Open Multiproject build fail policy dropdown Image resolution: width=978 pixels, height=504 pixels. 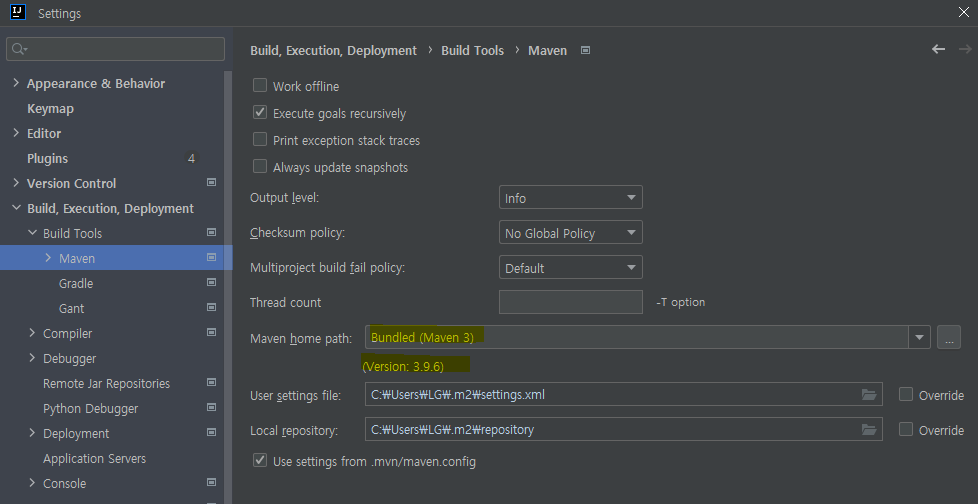coord(571,268)
